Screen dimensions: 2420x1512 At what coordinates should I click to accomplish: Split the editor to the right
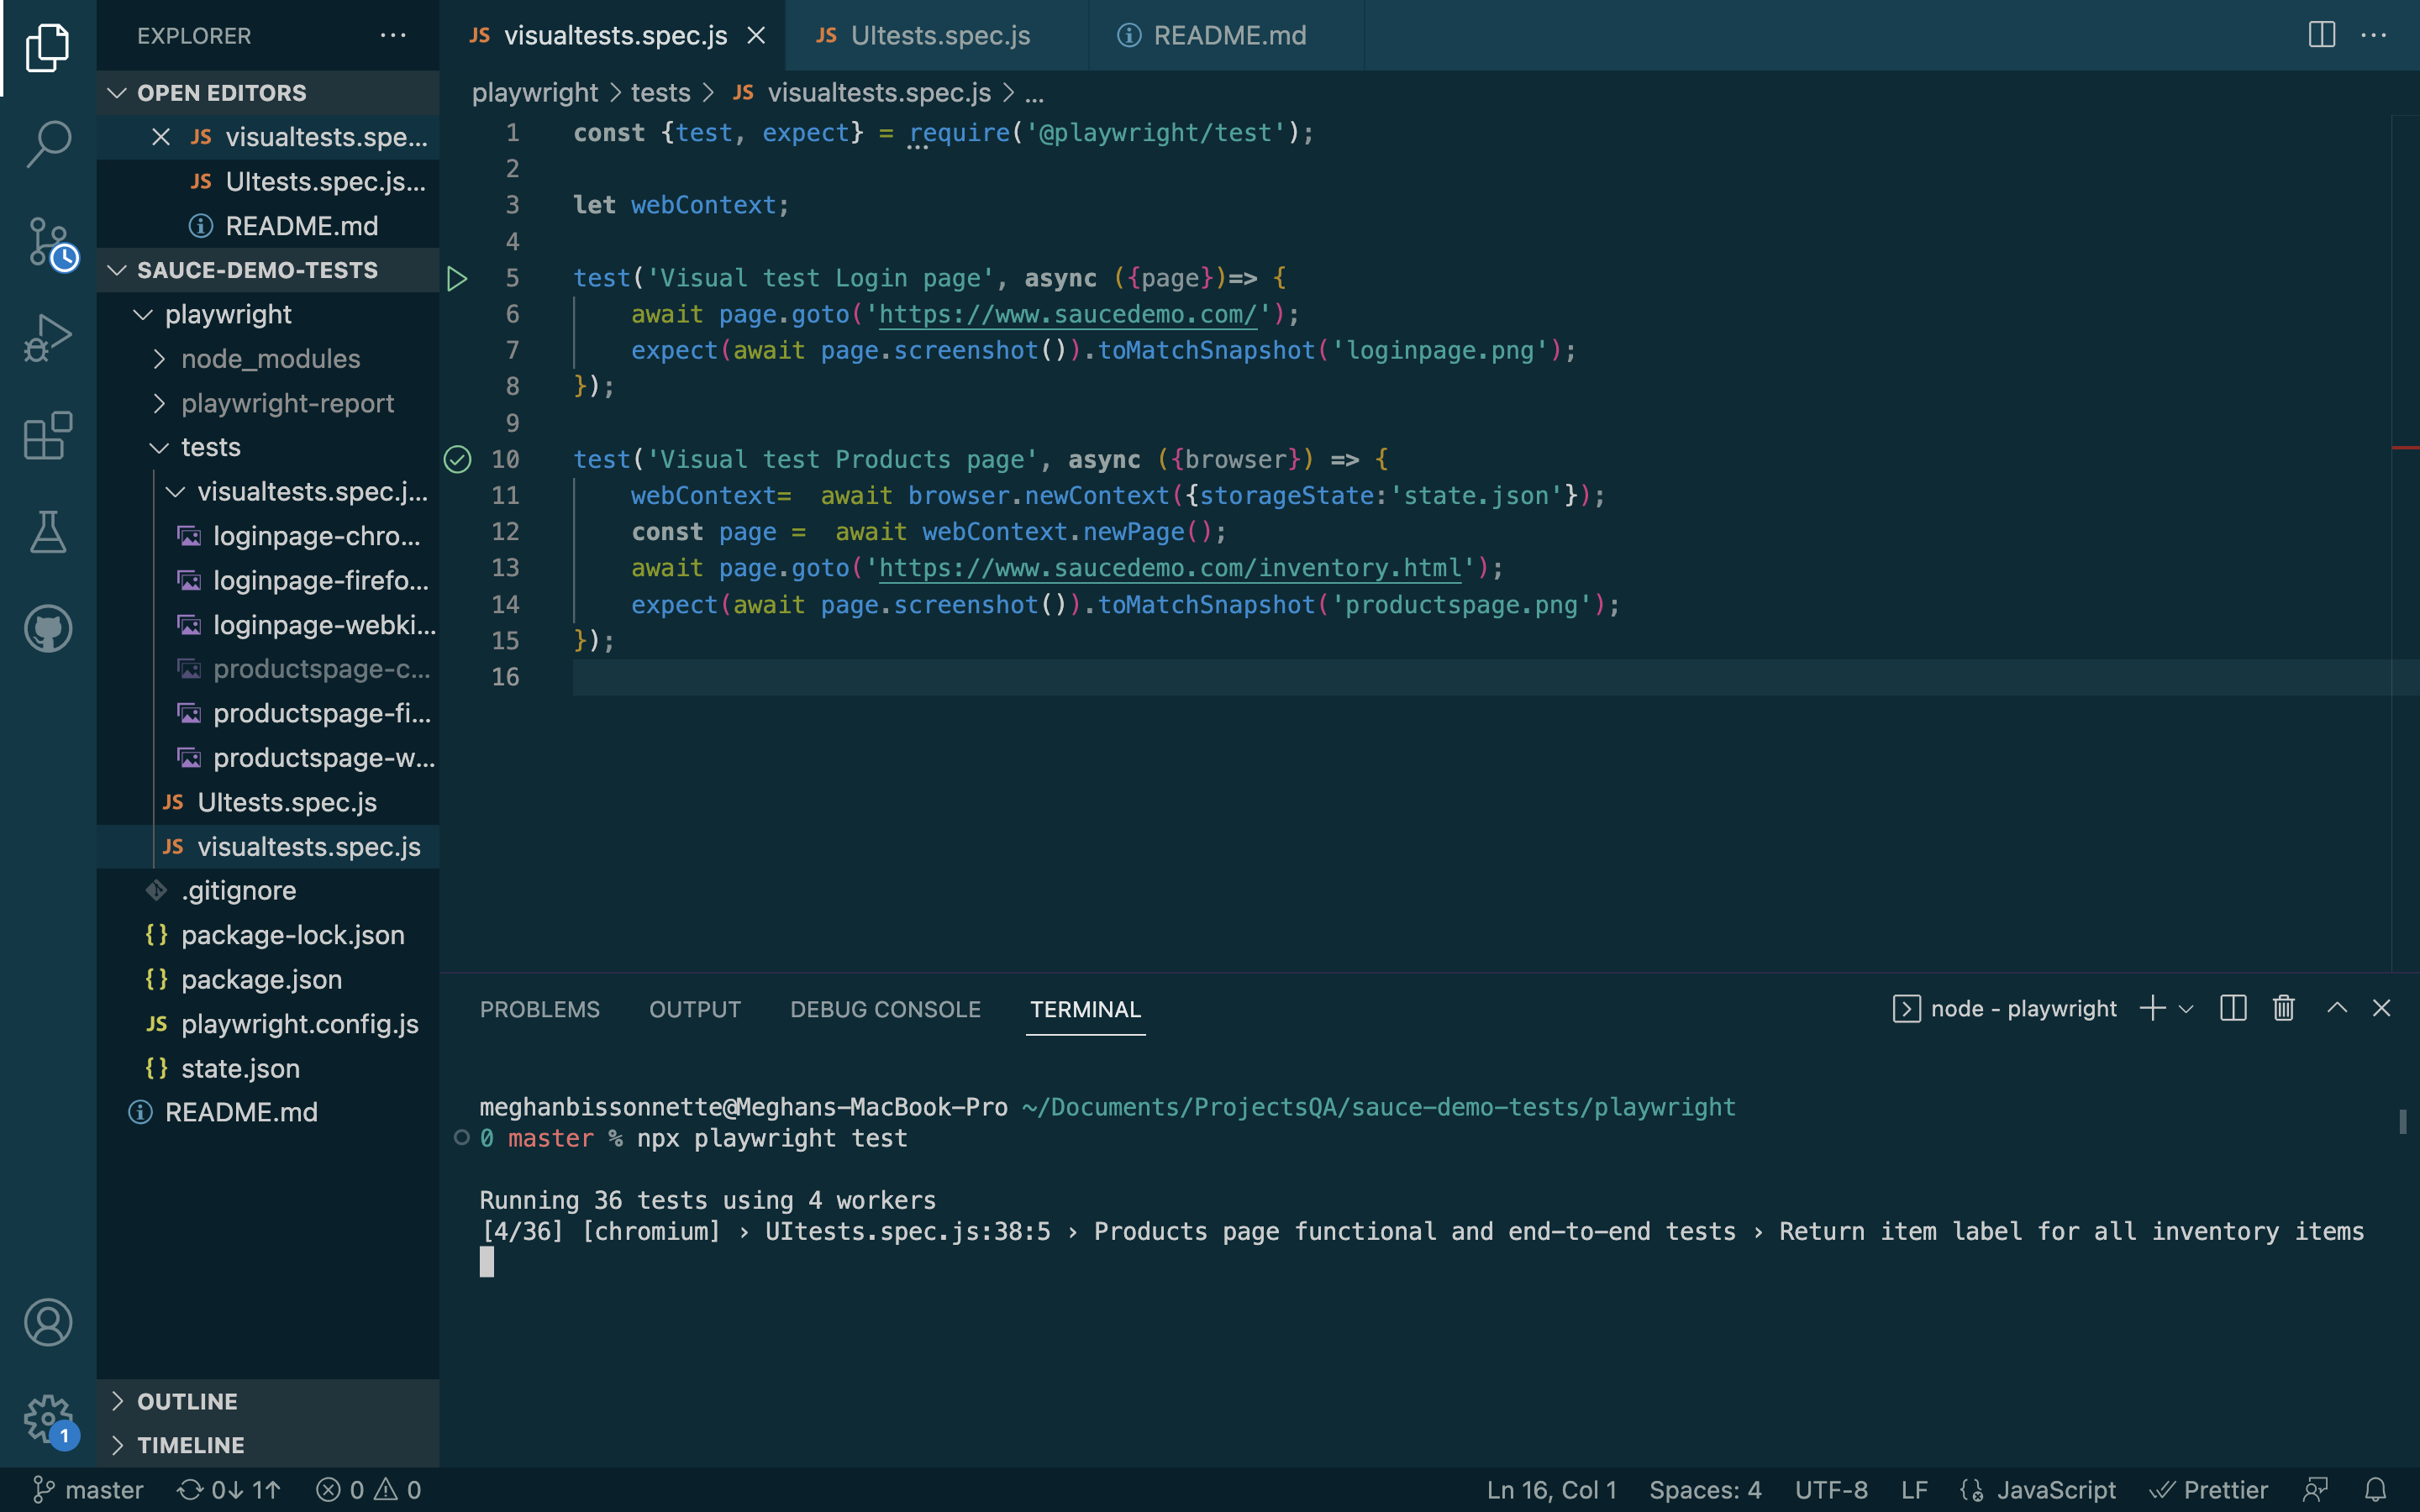pos(2321,35)
